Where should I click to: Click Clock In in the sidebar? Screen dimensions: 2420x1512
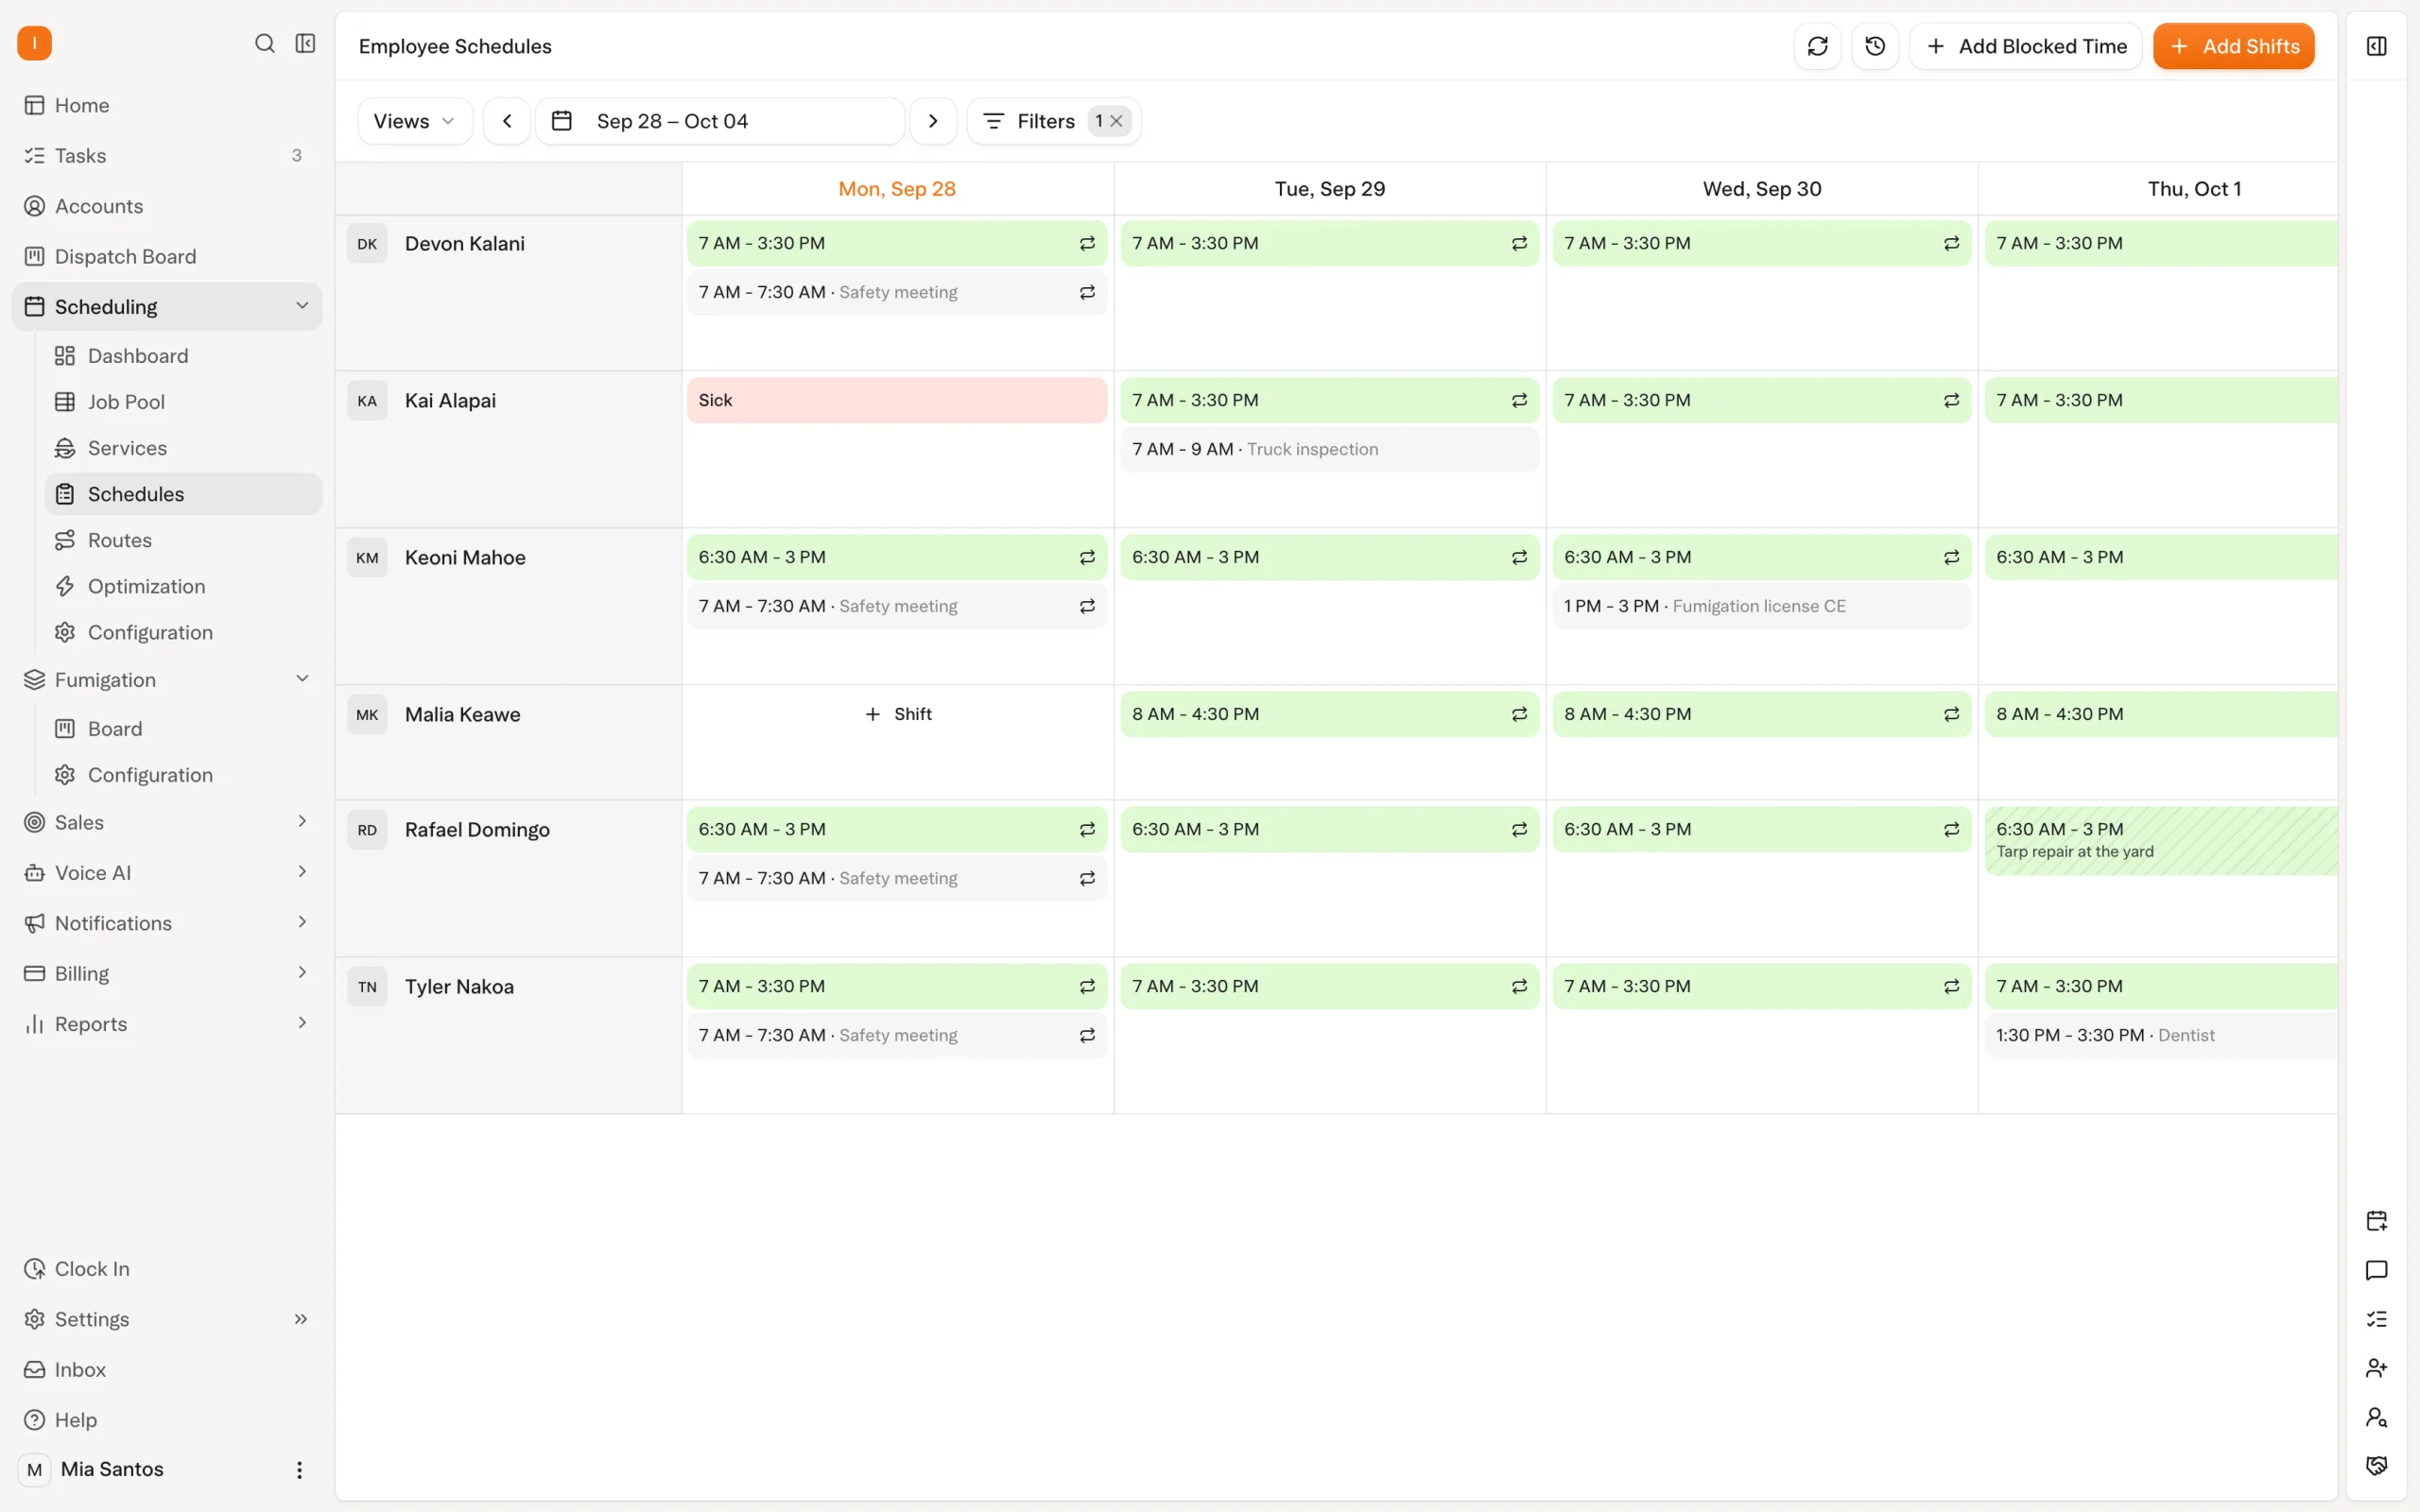tap(167, 1268)
